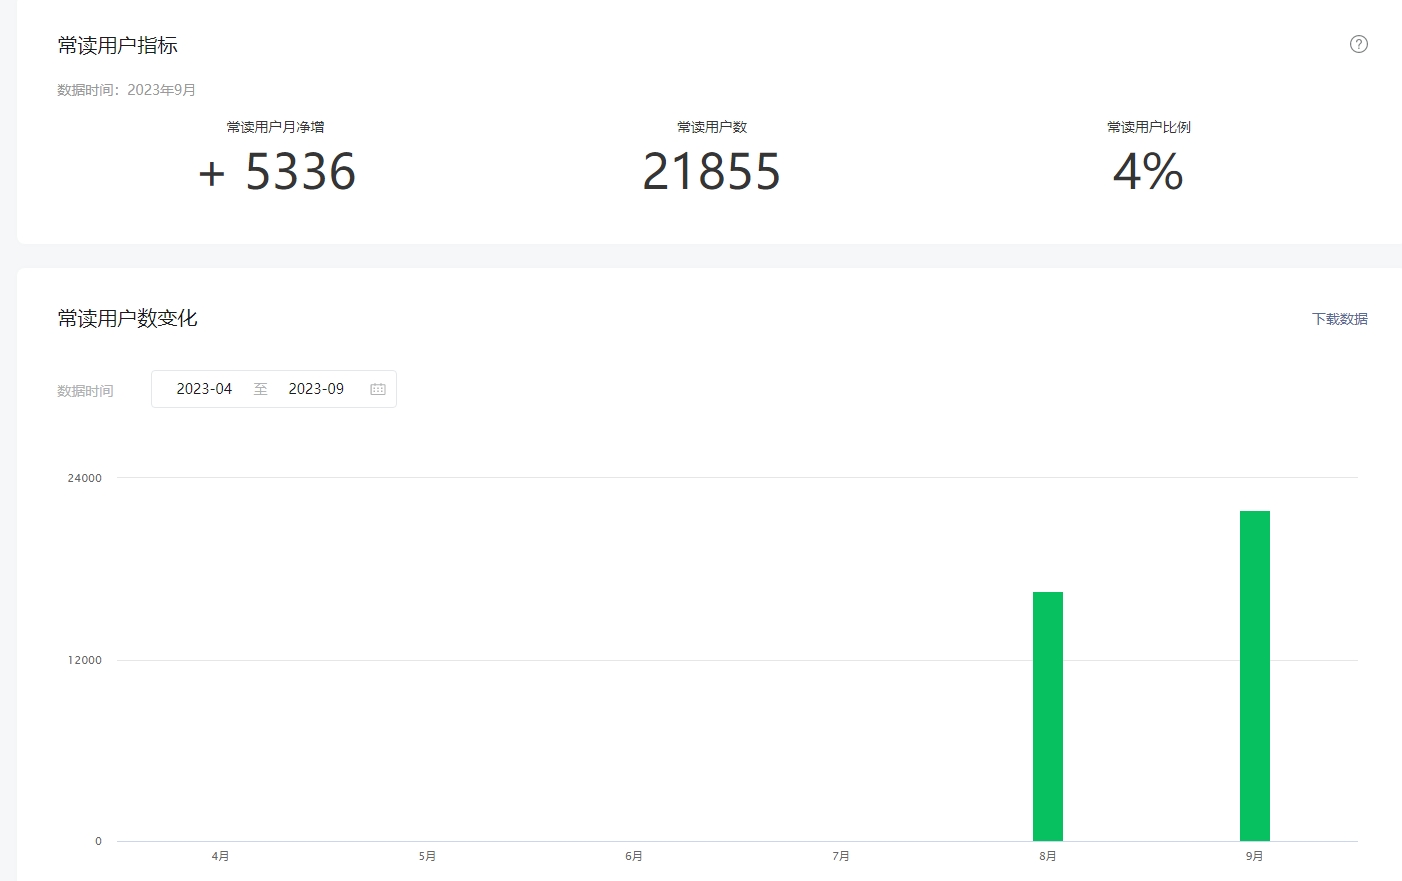Select the end date 2023-09 field
1402x881 pixels.
click(316, 389)
